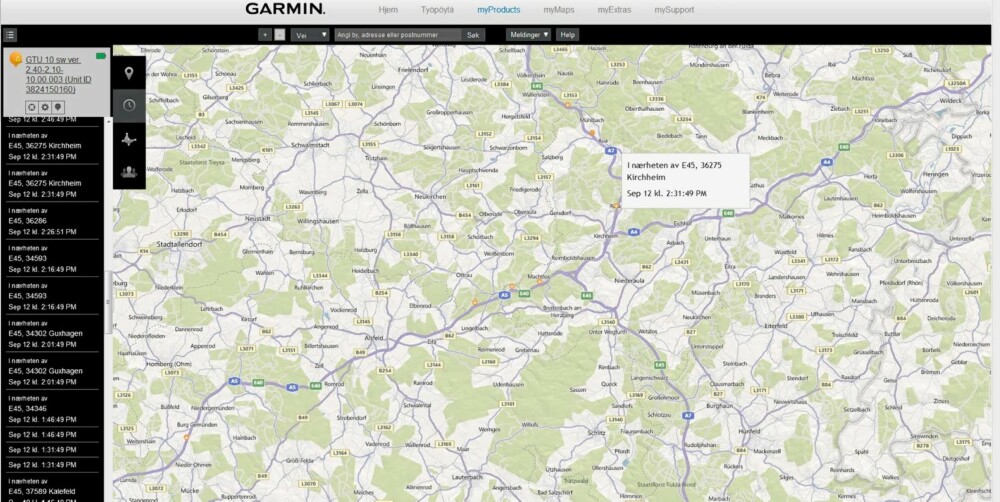Select orange track point beside Kirchheim popup

pos(615,205)
